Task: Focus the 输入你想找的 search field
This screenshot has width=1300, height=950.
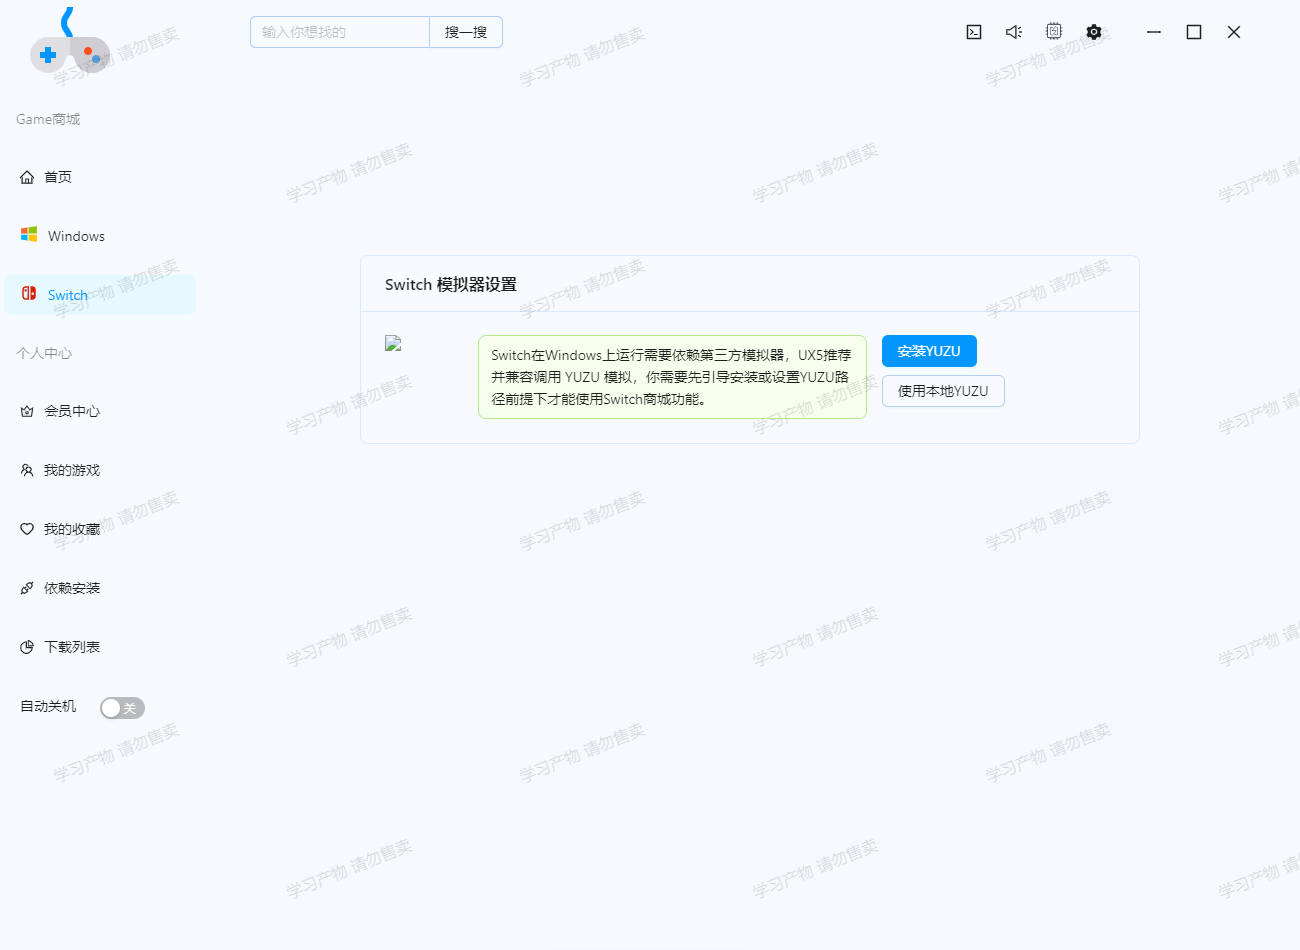Action: pyautogui.click(x=340, y=32)
